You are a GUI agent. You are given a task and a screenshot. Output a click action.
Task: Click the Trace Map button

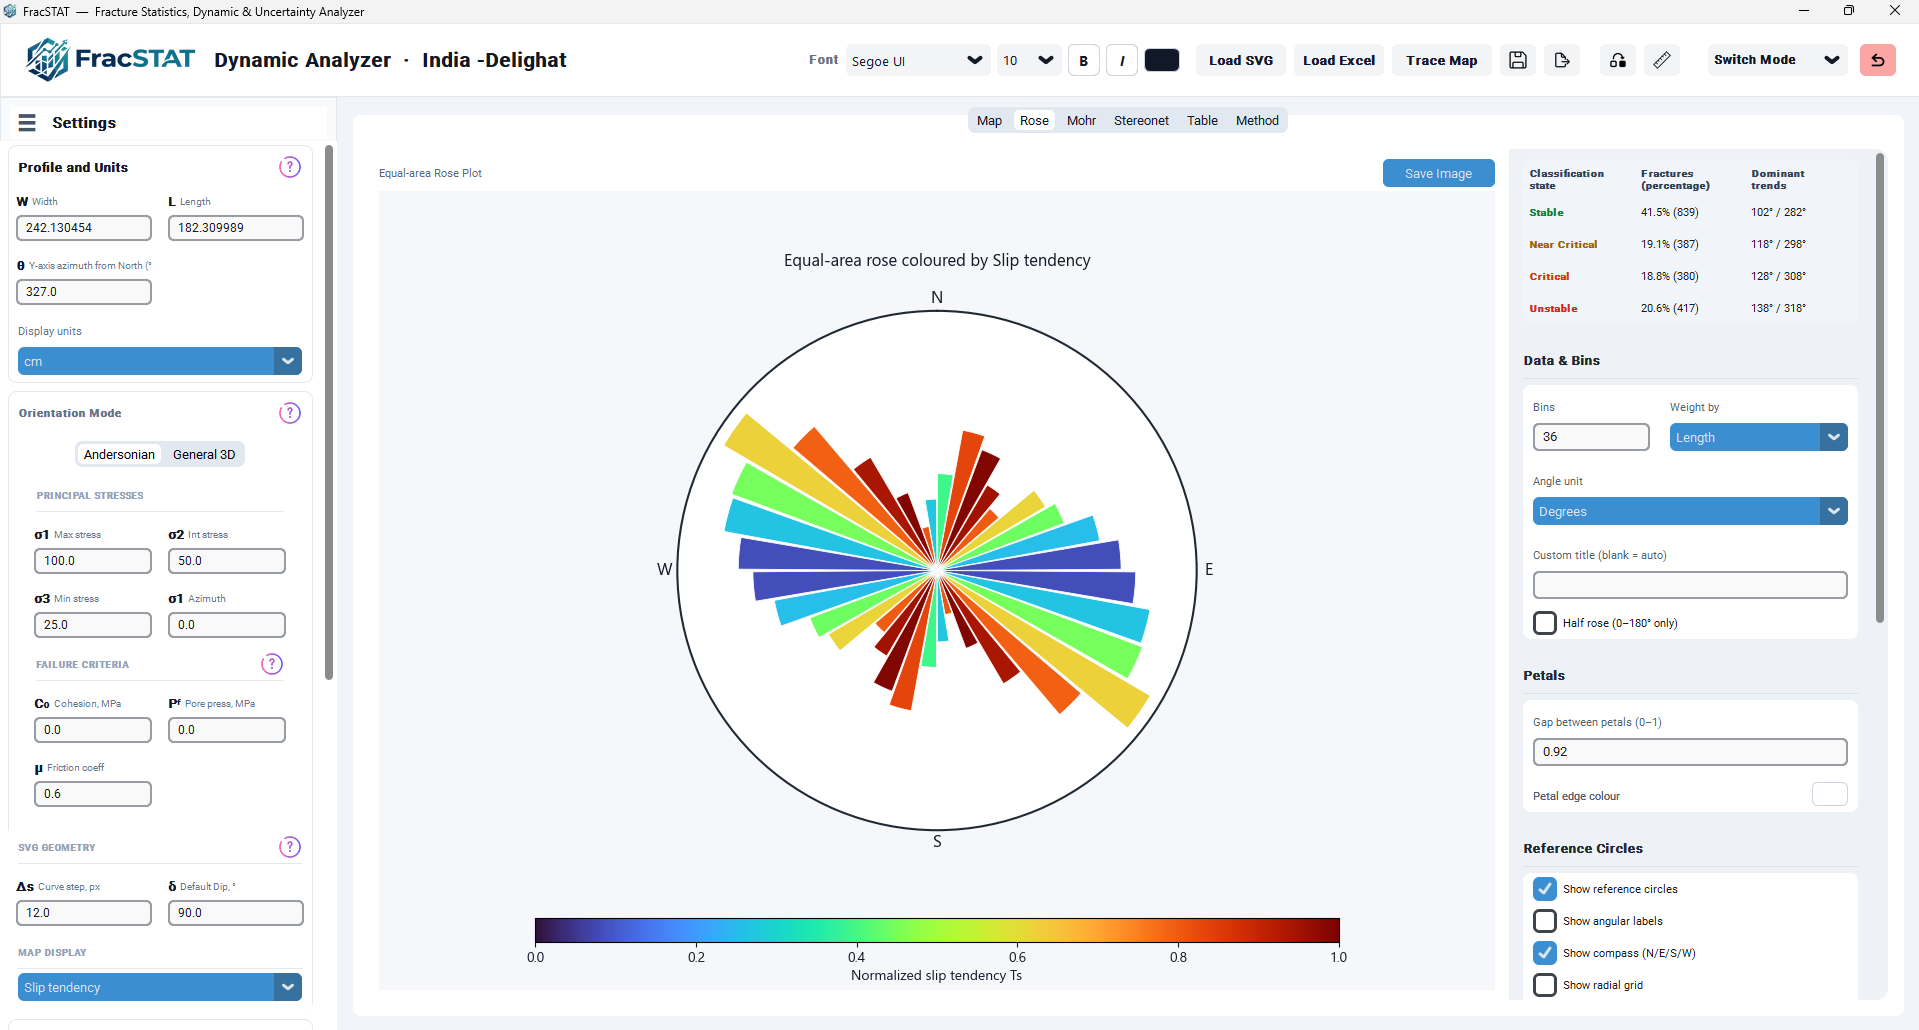click(x=1441, y=60)
